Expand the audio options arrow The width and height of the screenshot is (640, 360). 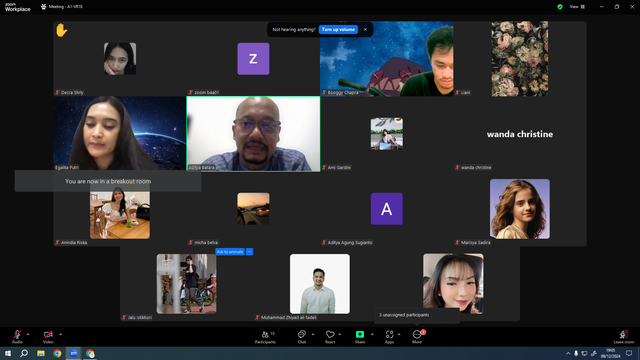[28, 334]
